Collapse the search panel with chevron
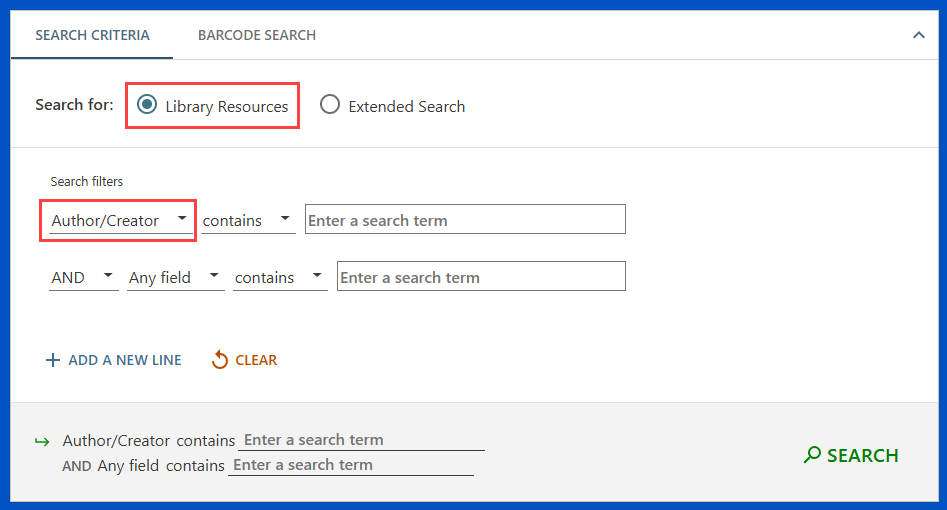The width and height of the screenshot is (947, 510). point(918,35)
